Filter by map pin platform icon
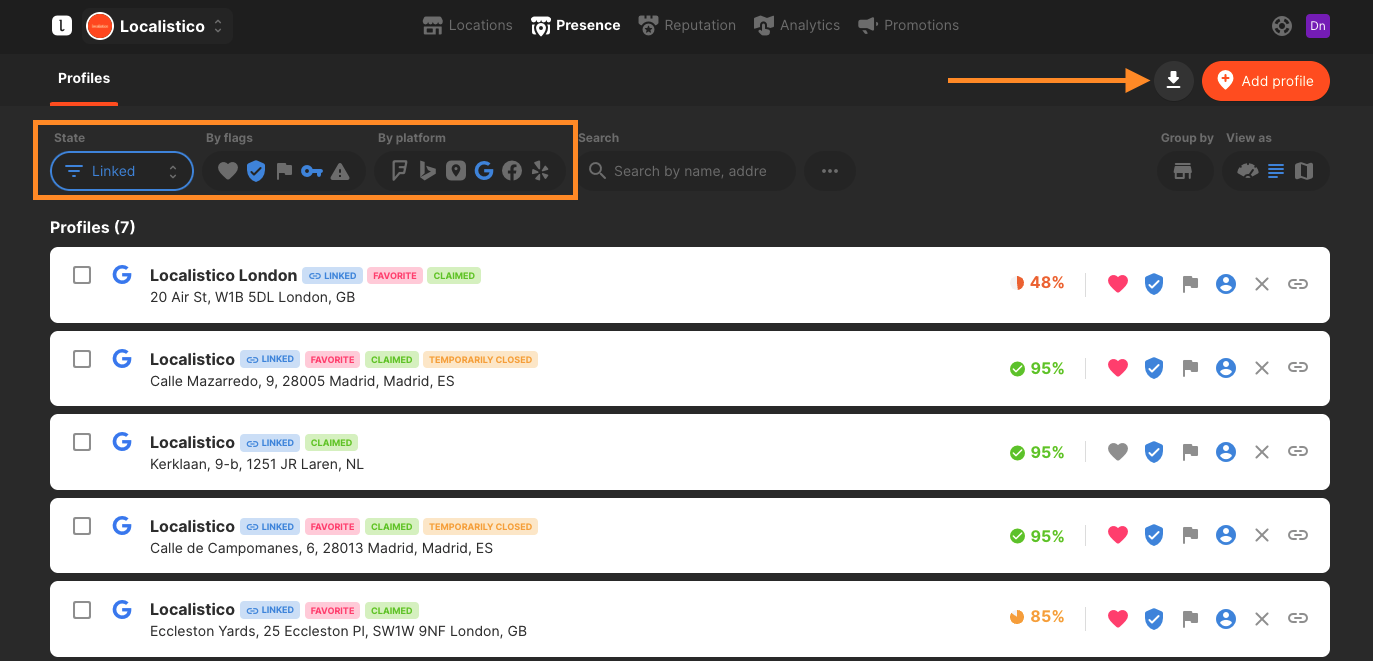The width and height of the screenshot is (1373, 661). tap(456, 171)
